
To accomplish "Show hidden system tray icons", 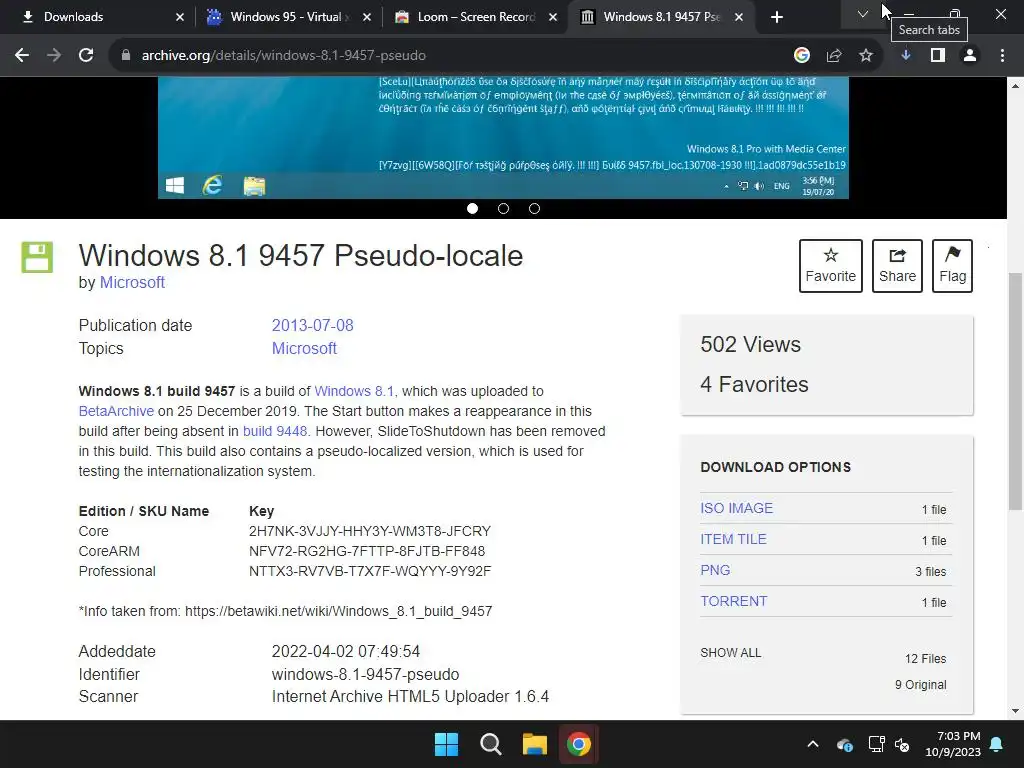I will (813, 744).
